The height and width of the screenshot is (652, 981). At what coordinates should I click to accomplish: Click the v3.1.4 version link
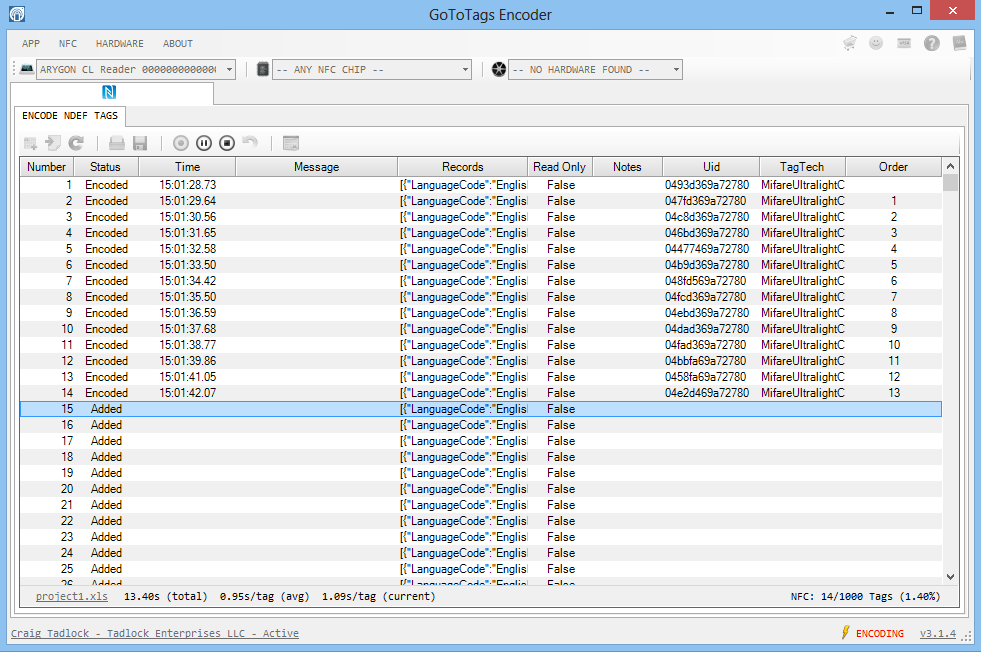[x=938, y=633]
